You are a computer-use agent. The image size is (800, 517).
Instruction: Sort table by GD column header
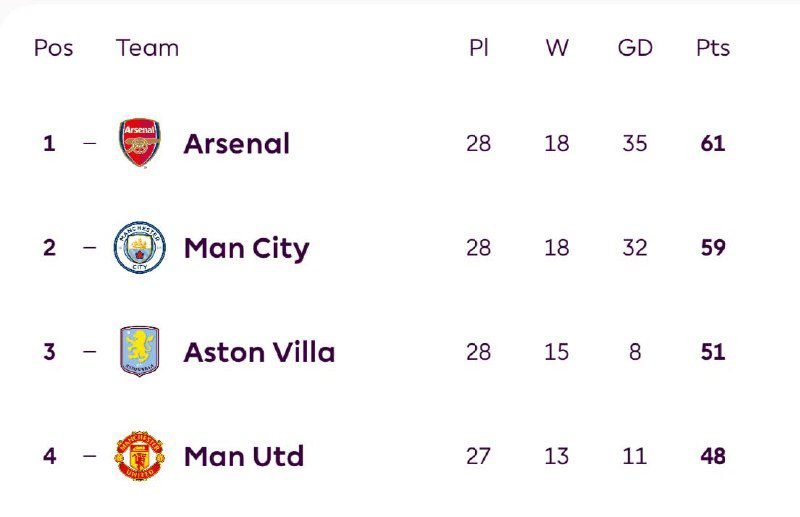click(635, 48)
